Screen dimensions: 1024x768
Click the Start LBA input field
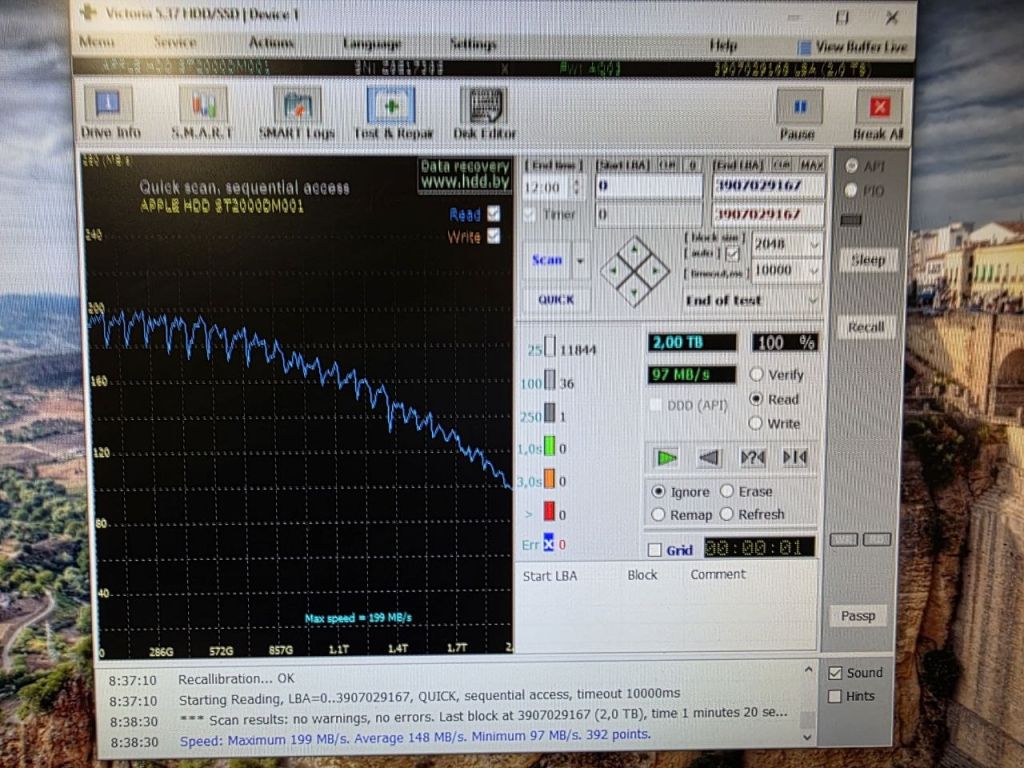[649, 186]
